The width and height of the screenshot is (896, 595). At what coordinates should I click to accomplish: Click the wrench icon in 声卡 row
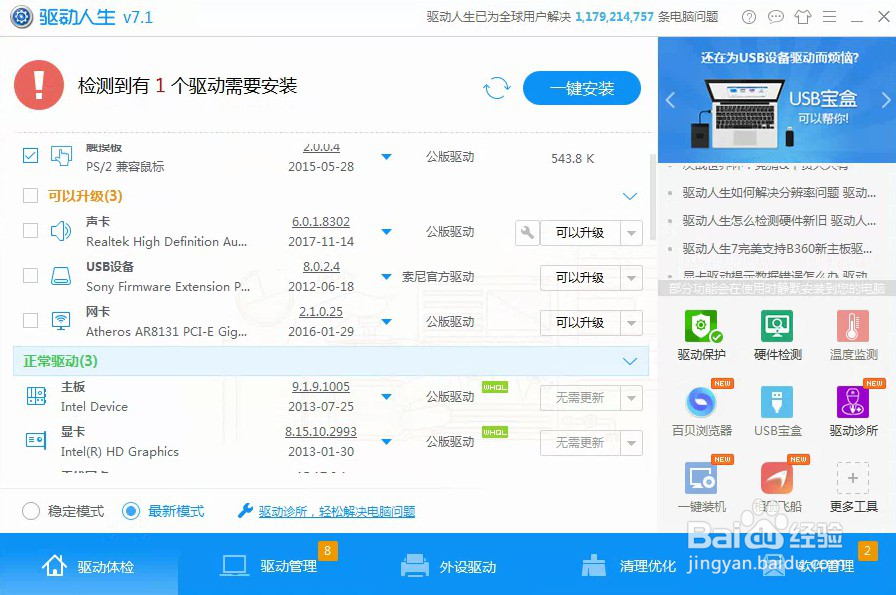(x=527, y=233)
